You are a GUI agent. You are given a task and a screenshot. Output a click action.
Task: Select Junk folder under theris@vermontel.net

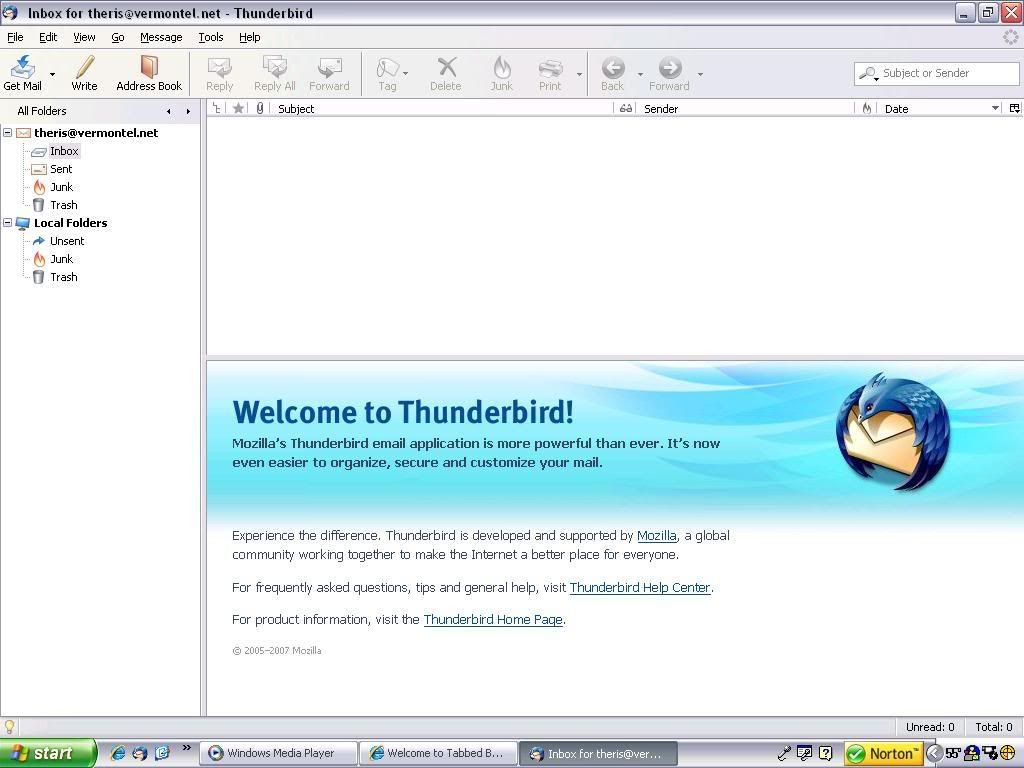[61, 187]
